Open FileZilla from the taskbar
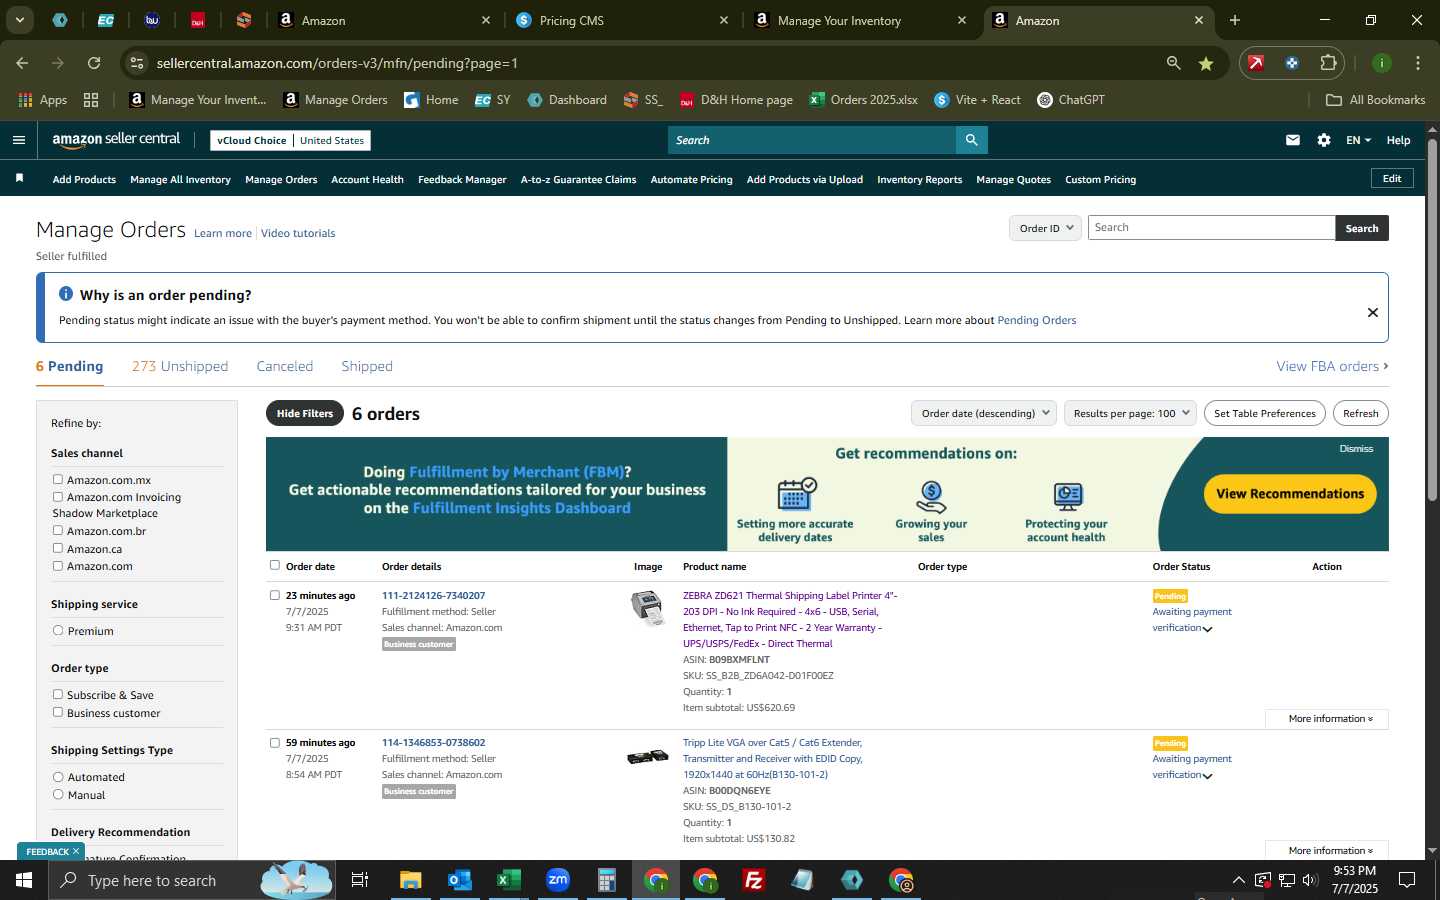This screenshot has width=1440, height=900. point(754,880)
